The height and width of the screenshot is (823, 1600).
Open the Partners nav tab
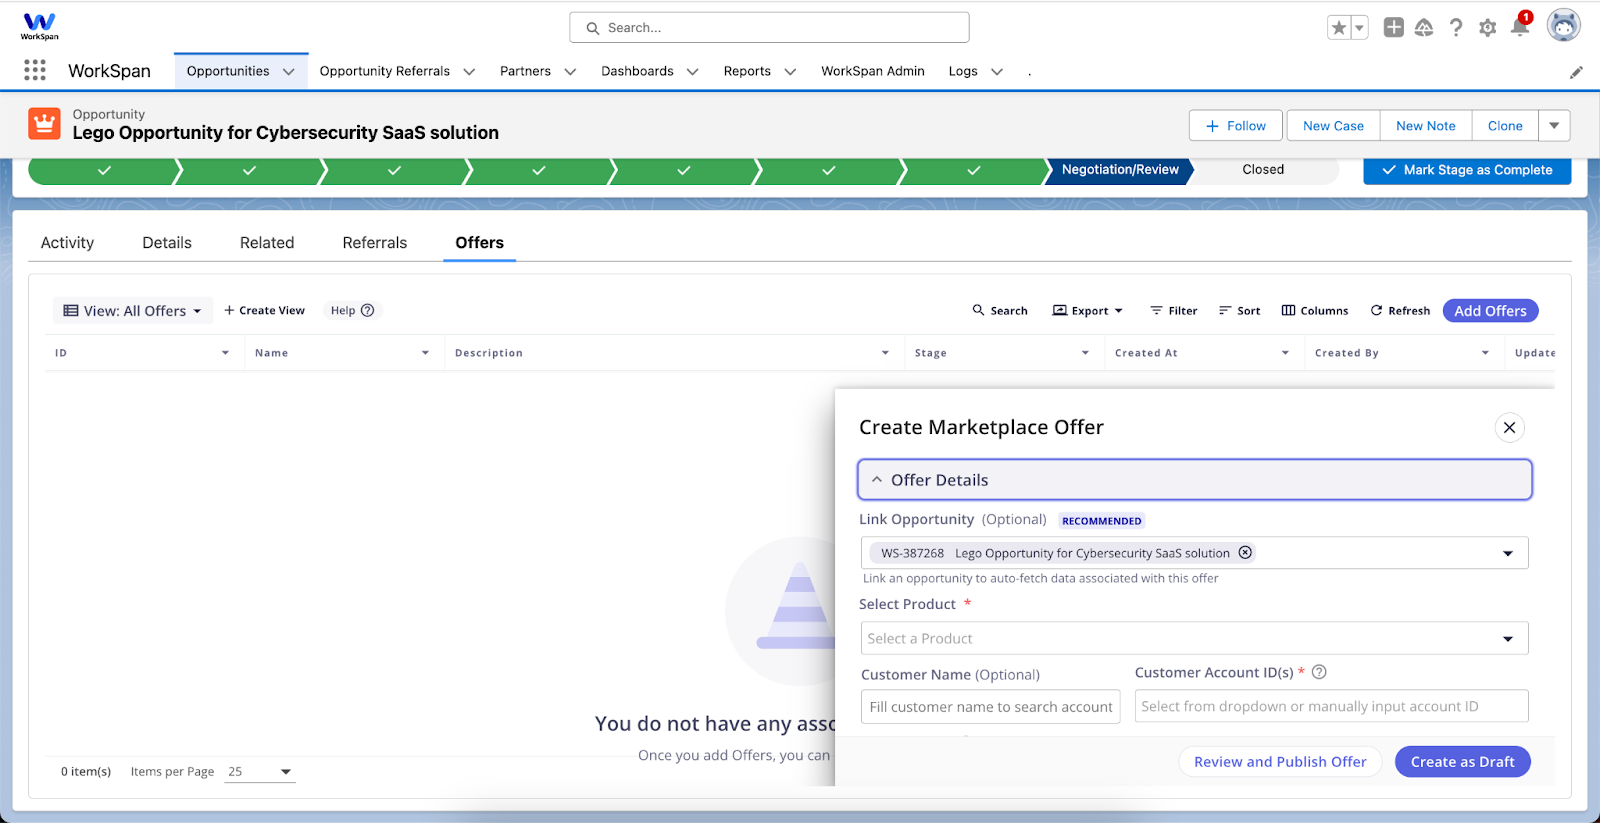[x=525, y=71]
